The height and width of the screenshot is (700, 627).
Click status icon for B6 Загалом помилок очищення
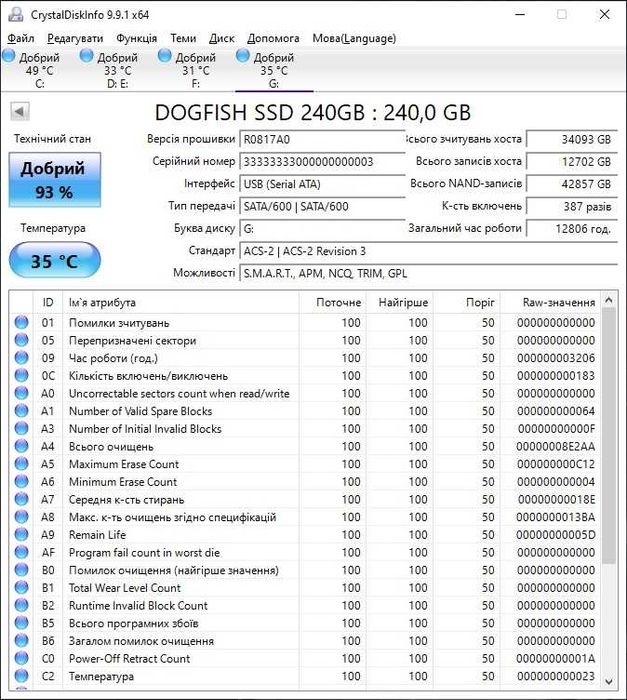pyautogui.click(x=21, y=641)
